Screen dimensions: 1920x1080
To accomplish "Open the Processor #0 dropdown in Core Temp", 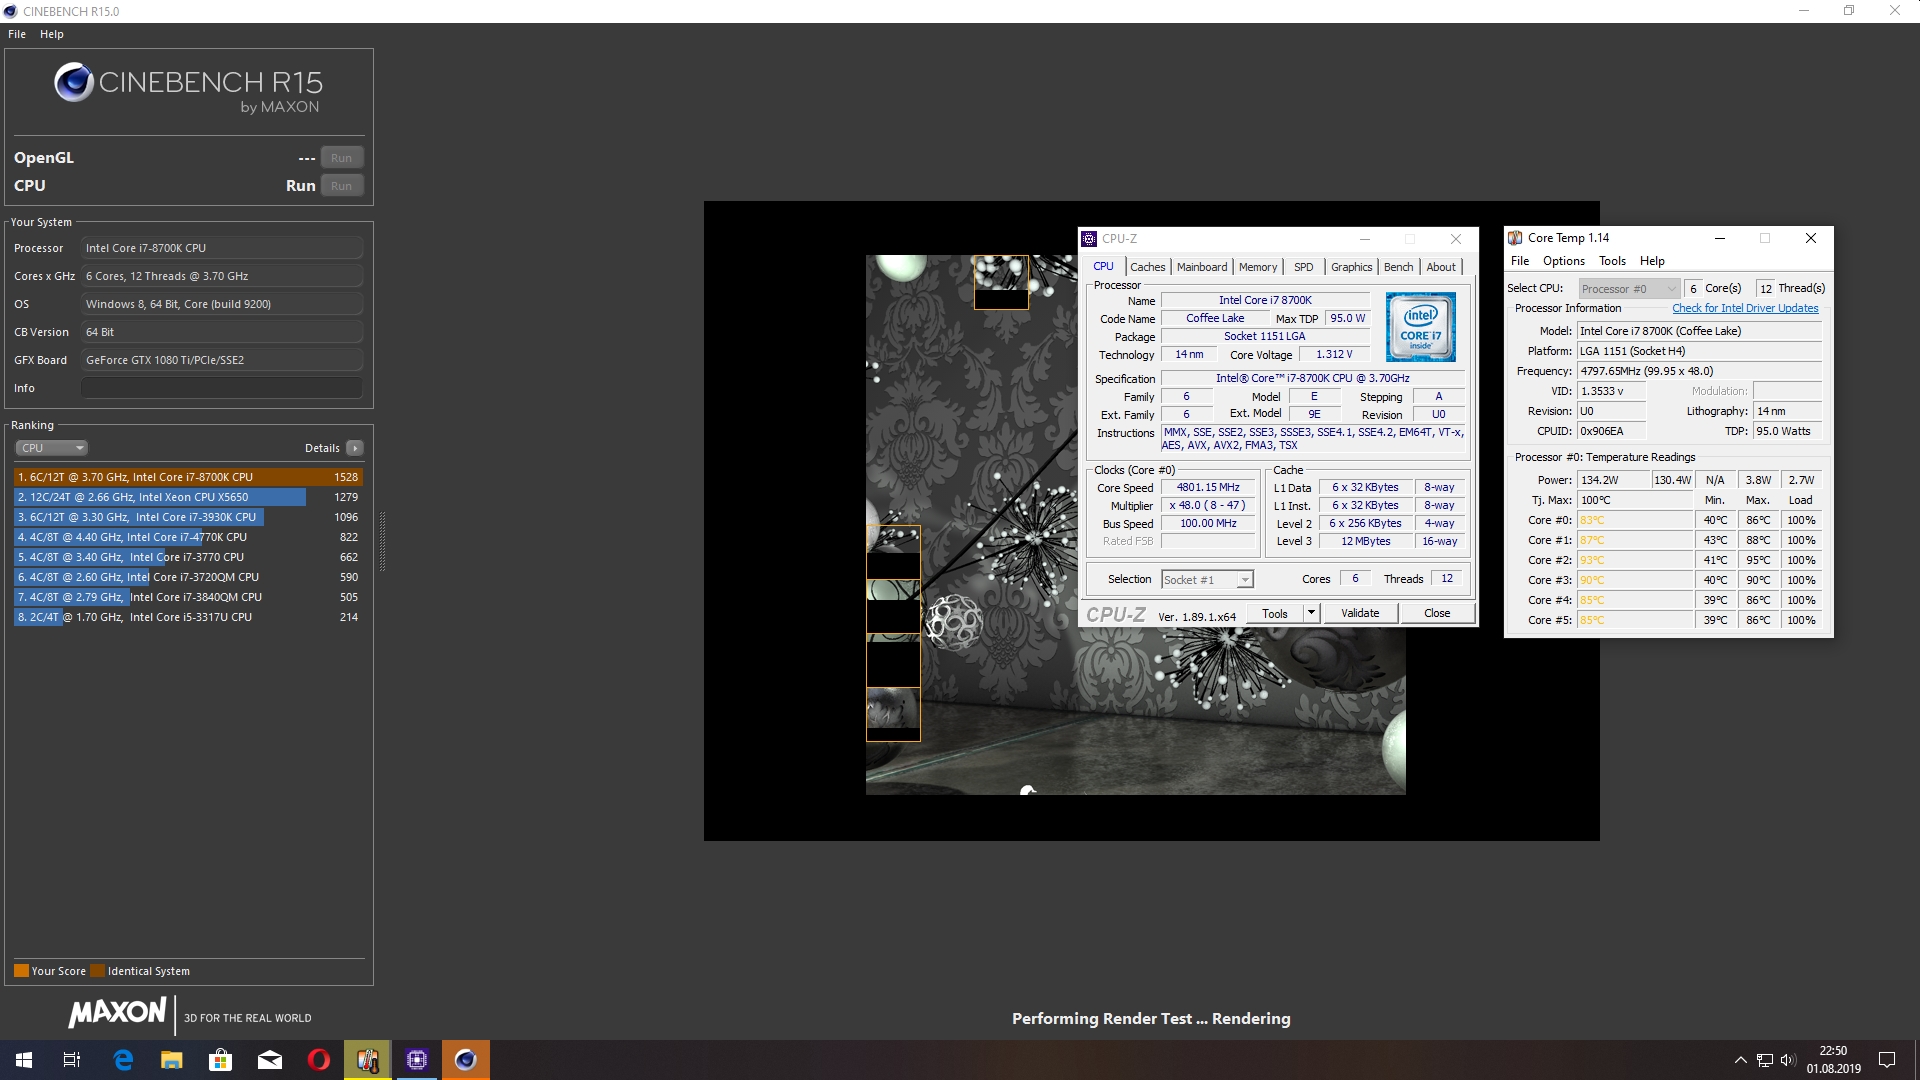I will click(1628, 289).
